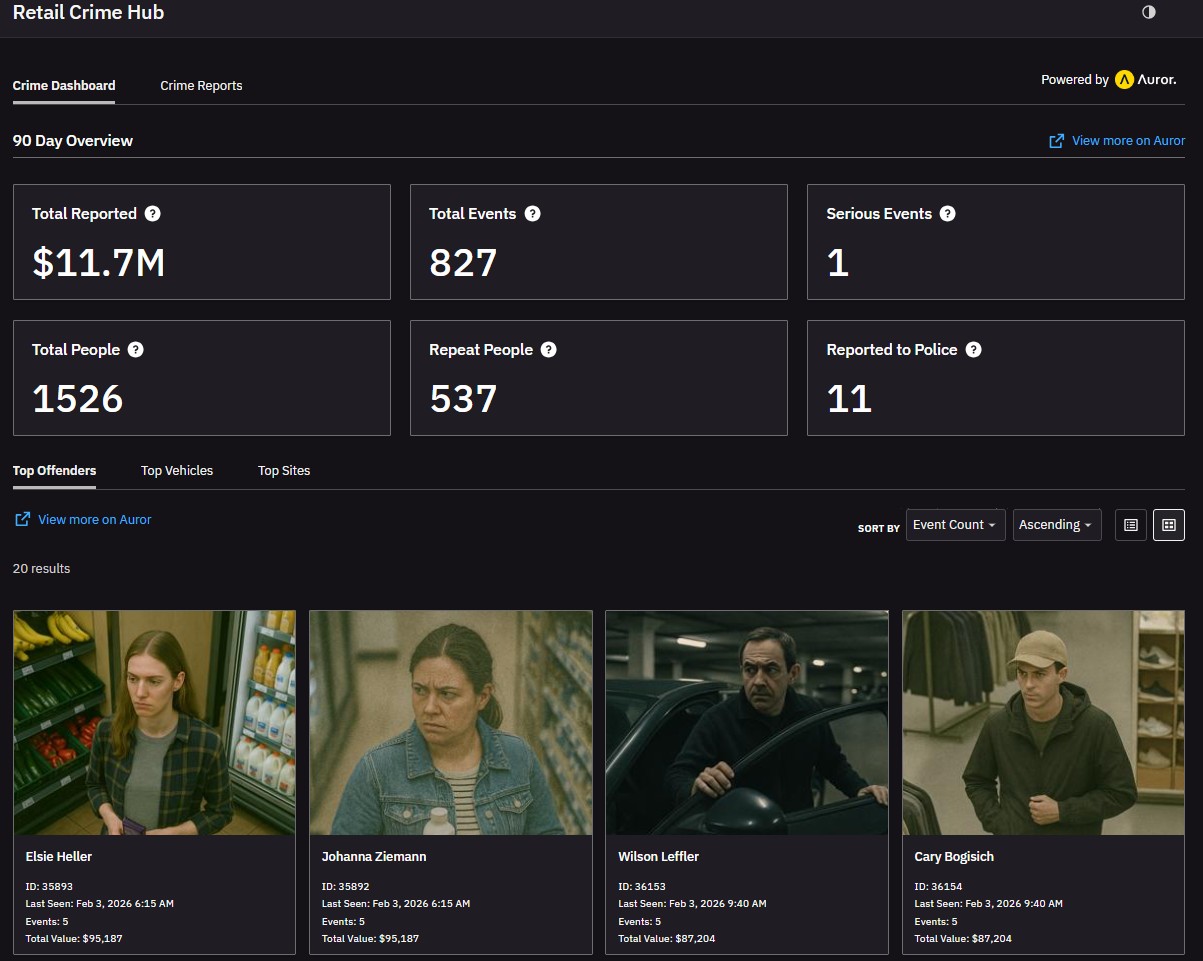Viewport: 1203px width, 961px height.
Task: Select the Cary Bogisich name label
Action: click(954, 857)
